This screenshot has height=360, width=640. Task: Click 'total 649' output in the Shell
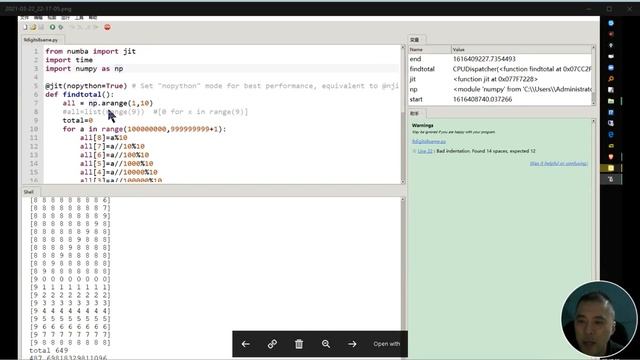click(x=49, y=351)
